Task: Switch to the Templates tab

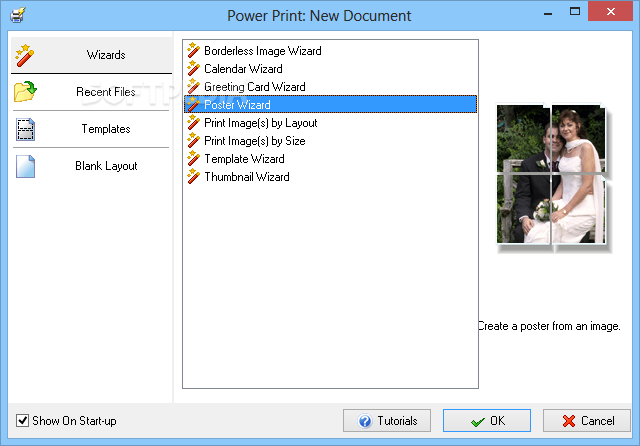Action: point(91,129)
